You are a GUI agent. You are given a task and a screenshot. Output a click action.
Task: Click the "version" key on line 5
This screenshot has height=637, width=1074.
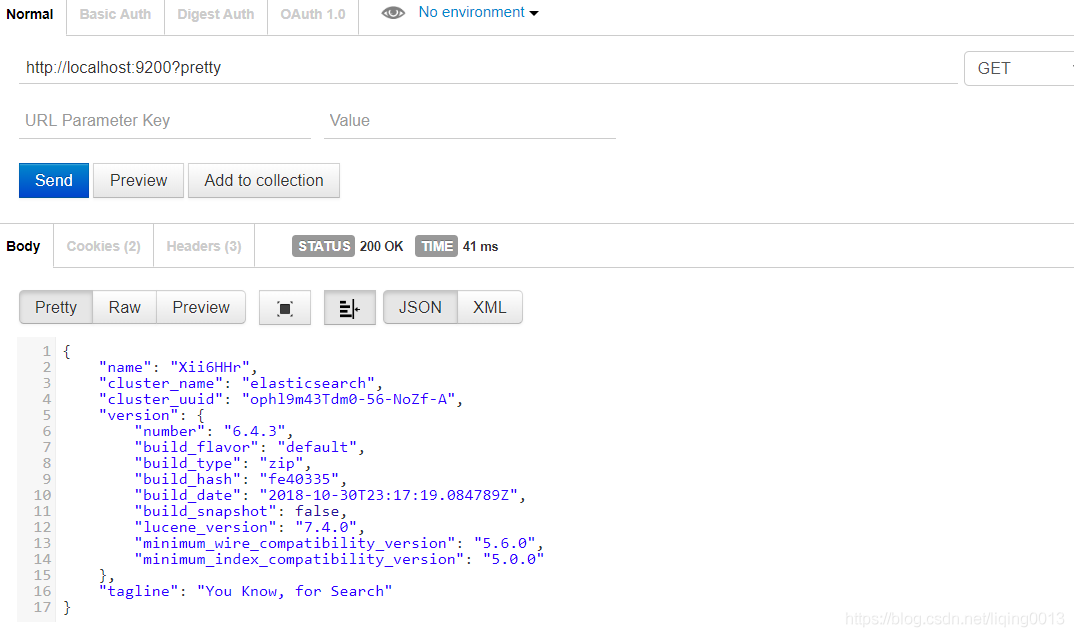click(x=138, y=415)
